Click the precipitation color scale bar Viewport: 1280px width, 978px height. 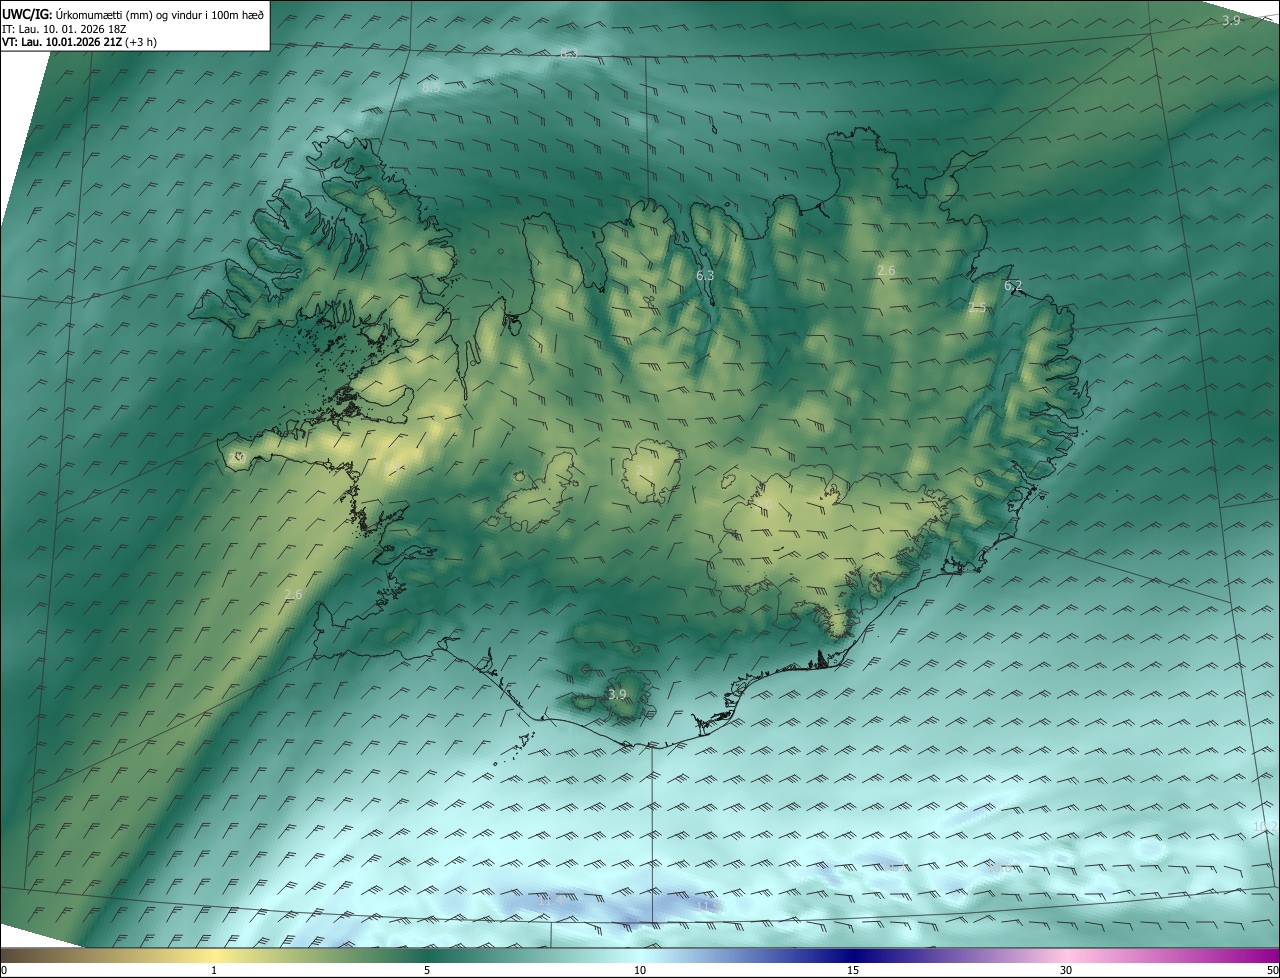coord(640,956)
